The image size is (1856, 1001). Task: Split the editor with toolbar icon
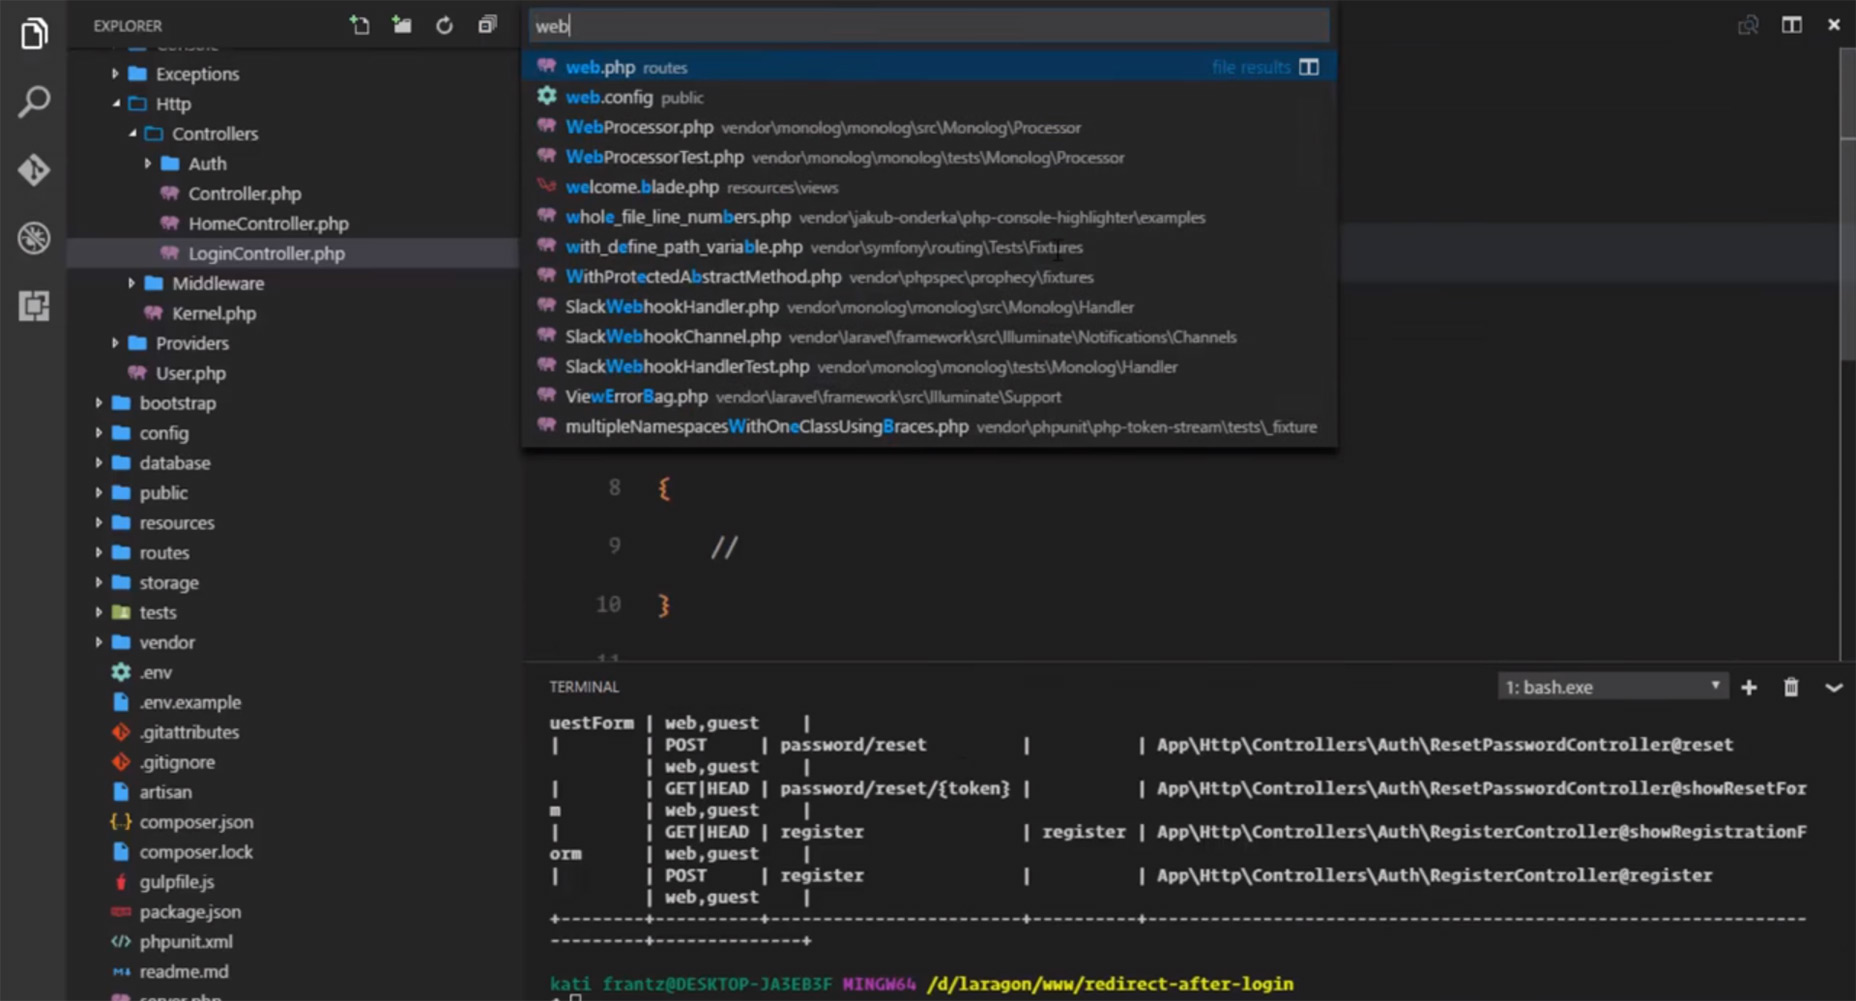click(1791, 25)
